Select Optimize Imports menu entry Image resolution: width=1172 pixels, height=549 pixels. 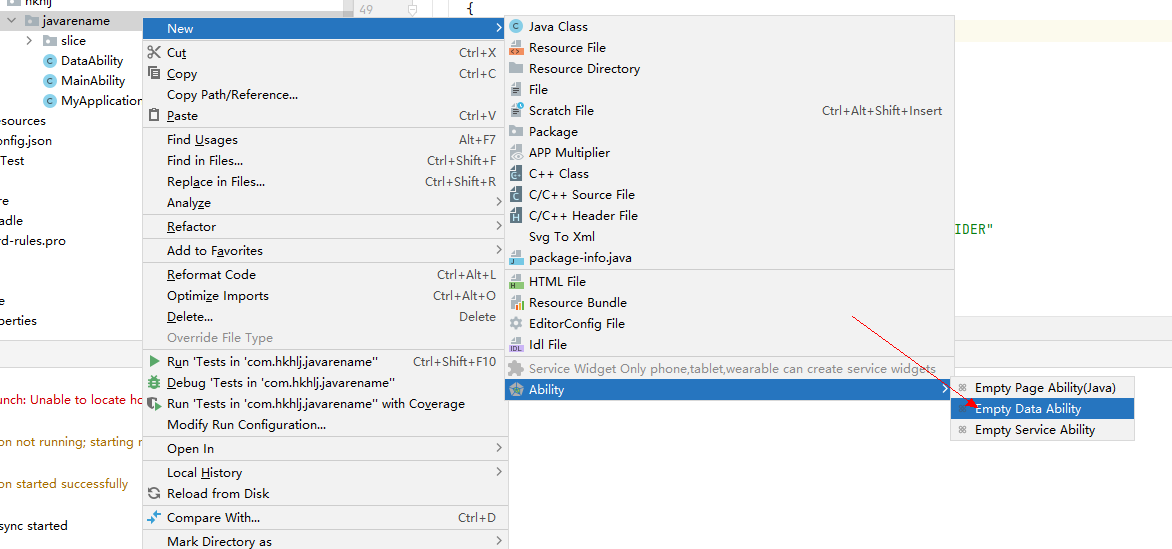pos(323,295)
